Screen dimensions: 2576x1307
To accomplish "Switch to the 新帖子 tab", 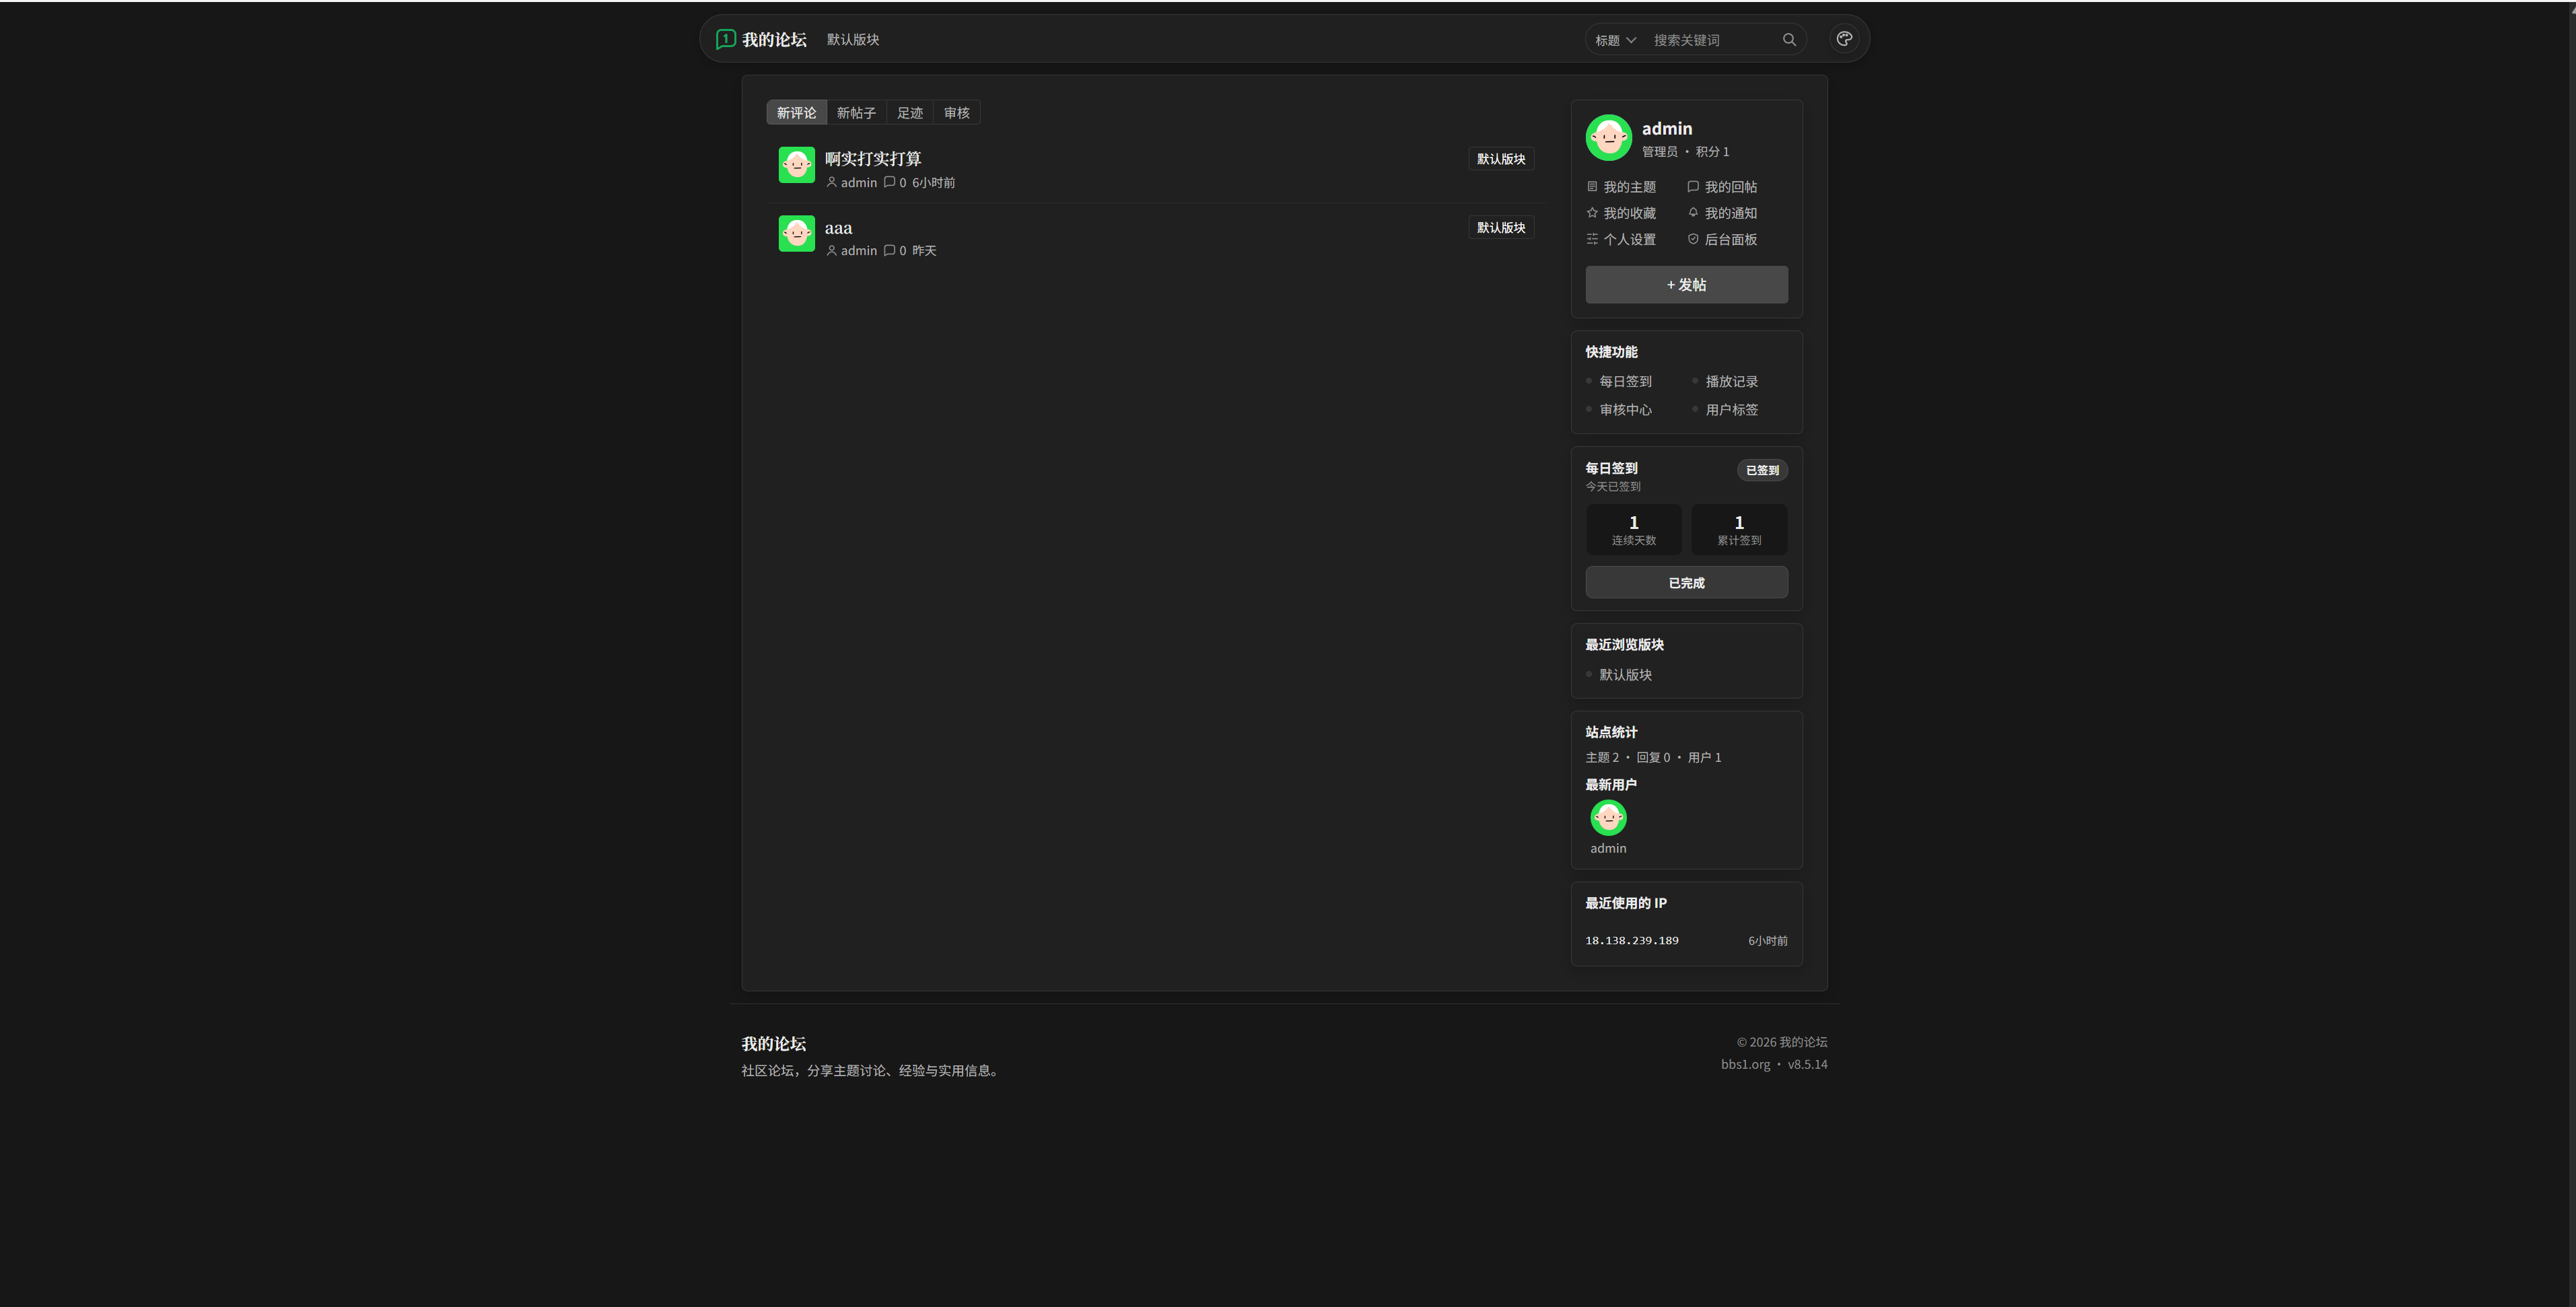I will 856,113.
